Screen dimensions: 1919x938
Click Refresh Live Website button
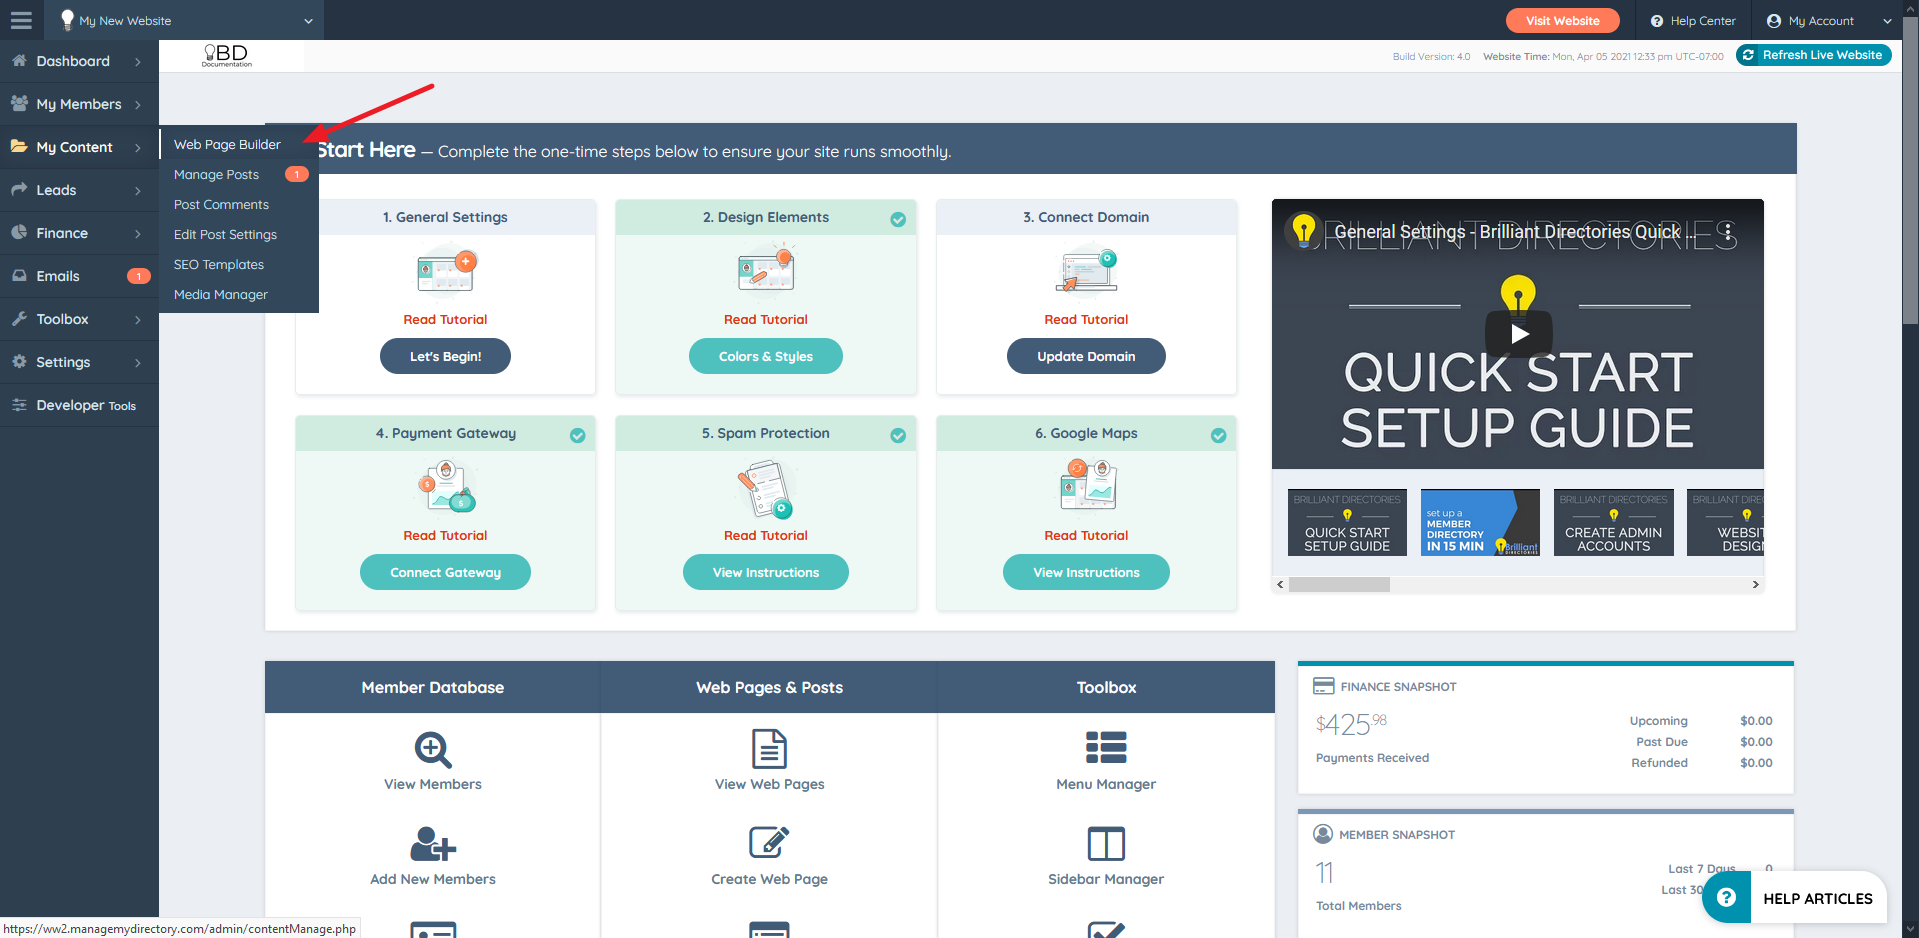click(1813, 55)
